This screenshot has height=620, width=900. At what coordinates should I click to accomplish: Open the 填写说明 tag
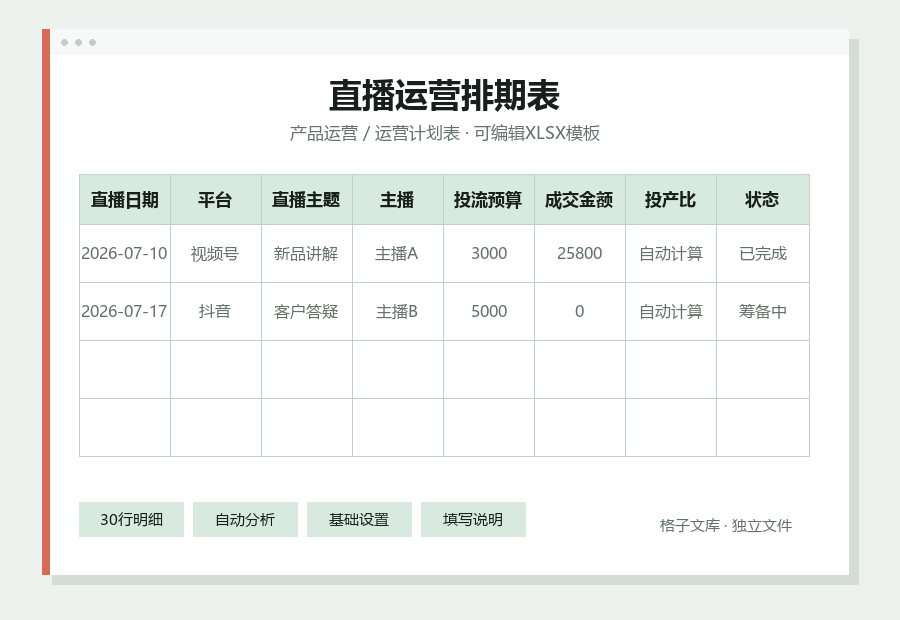pos(473,520)
